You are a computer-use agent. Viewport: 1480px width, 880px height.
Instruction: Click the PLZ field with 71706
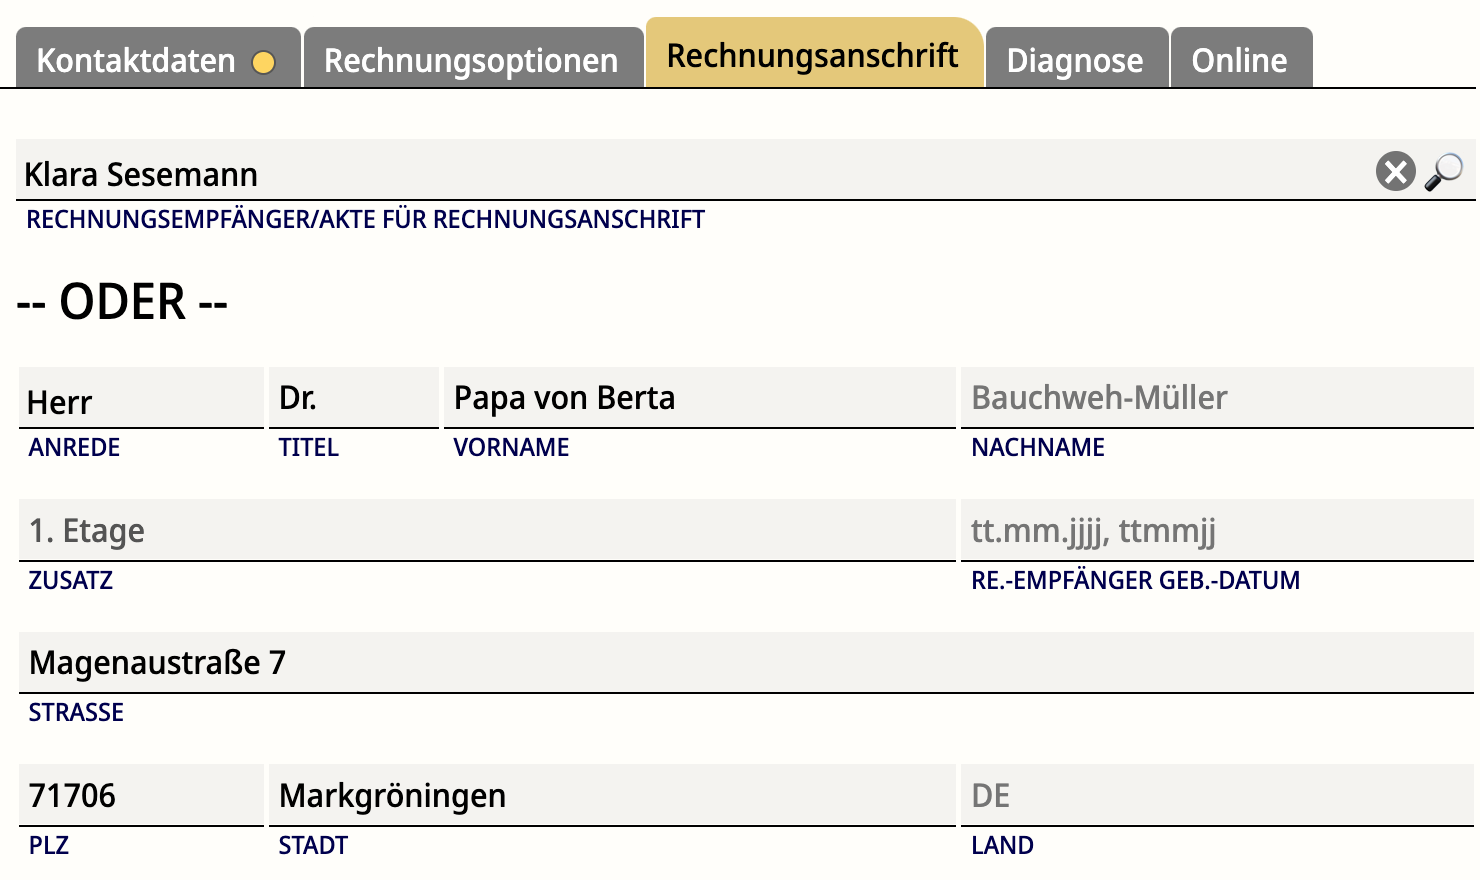(x=141, y=796)
